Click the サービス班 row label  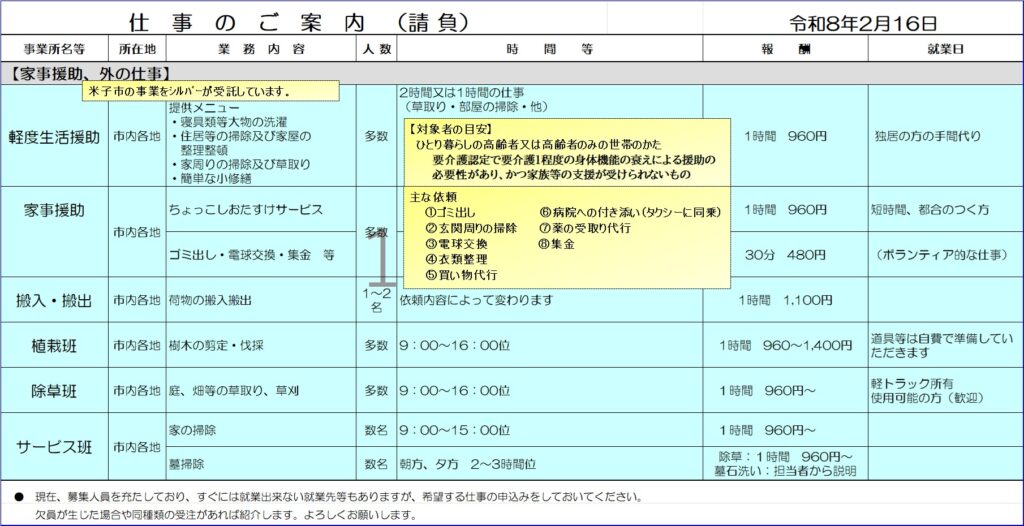click(54, 446)
